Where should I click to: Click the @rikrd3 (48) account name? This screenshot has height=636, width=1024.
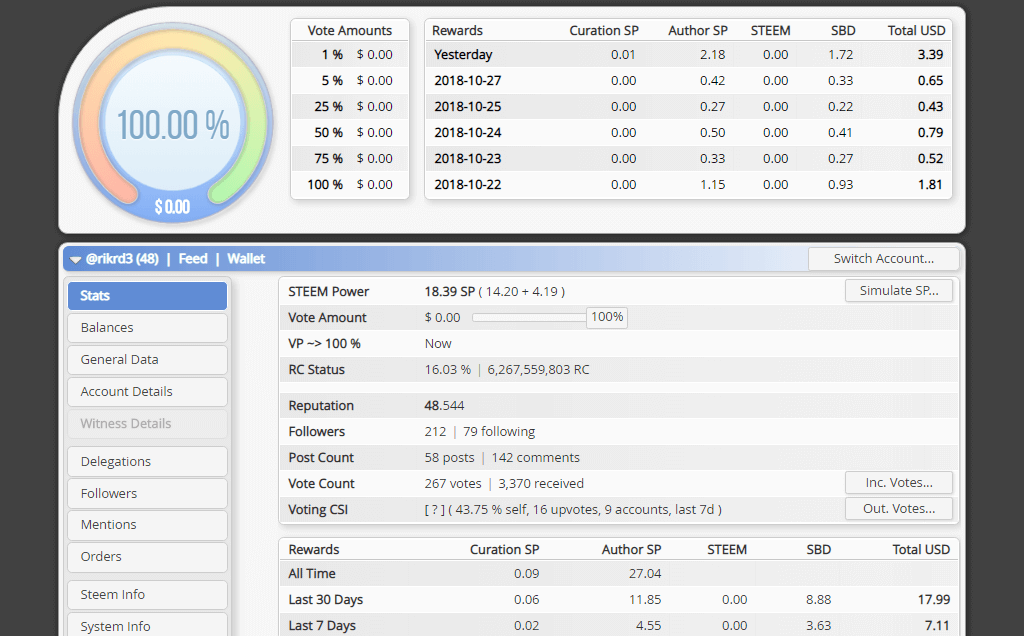click(122, 259)
